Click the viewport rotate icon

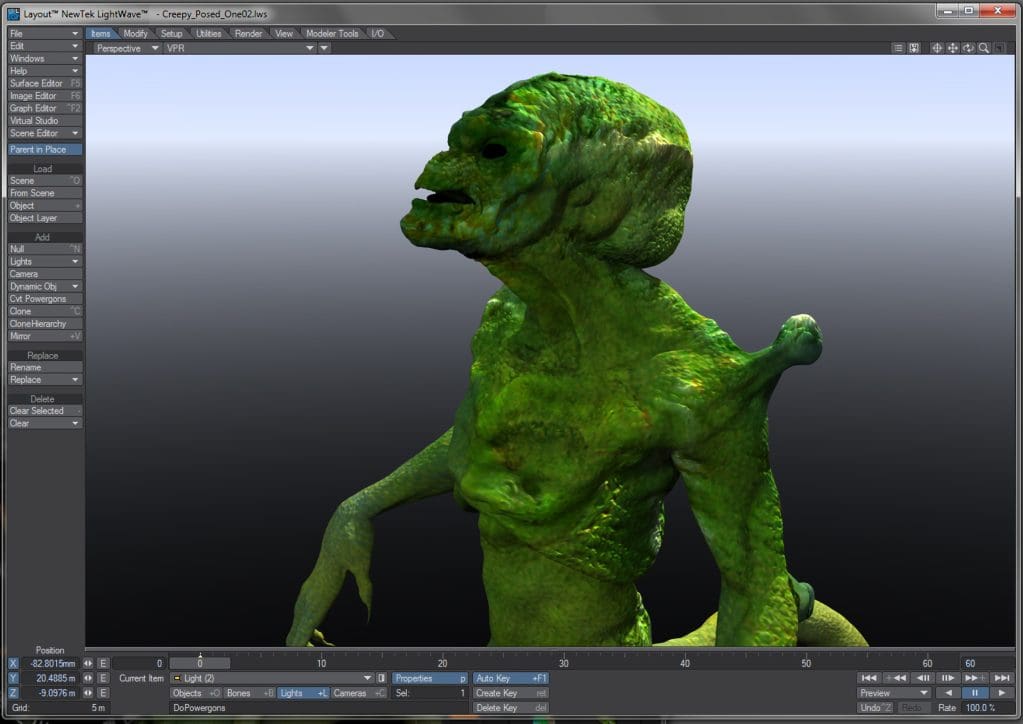[968, 48]
